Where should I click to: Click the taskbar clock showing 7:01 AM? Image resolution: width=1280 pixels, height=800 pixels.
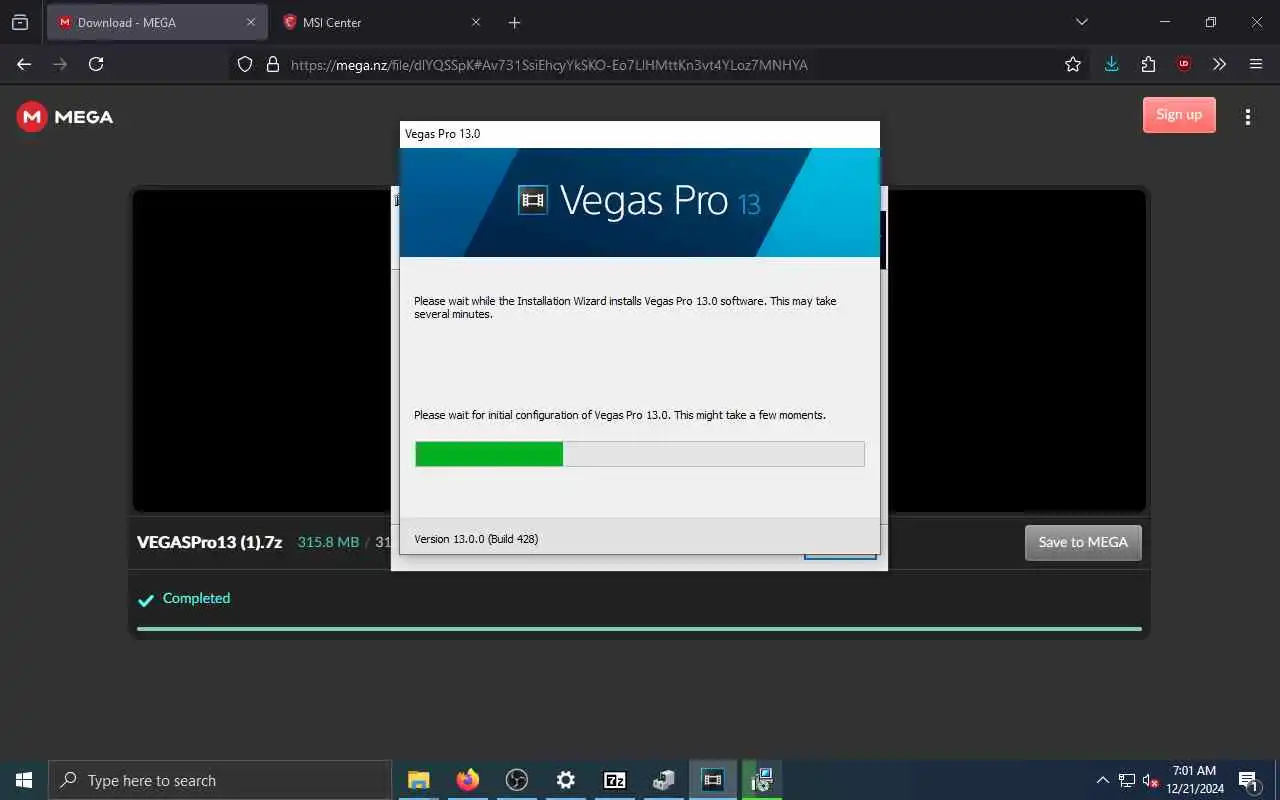[1195, 780]
